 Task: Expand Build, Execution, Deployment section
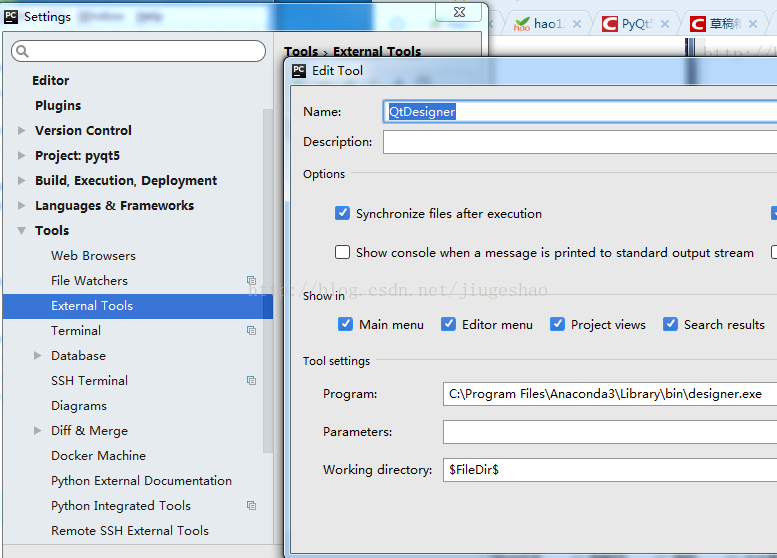pyautogui.click(x=21, y=180)
